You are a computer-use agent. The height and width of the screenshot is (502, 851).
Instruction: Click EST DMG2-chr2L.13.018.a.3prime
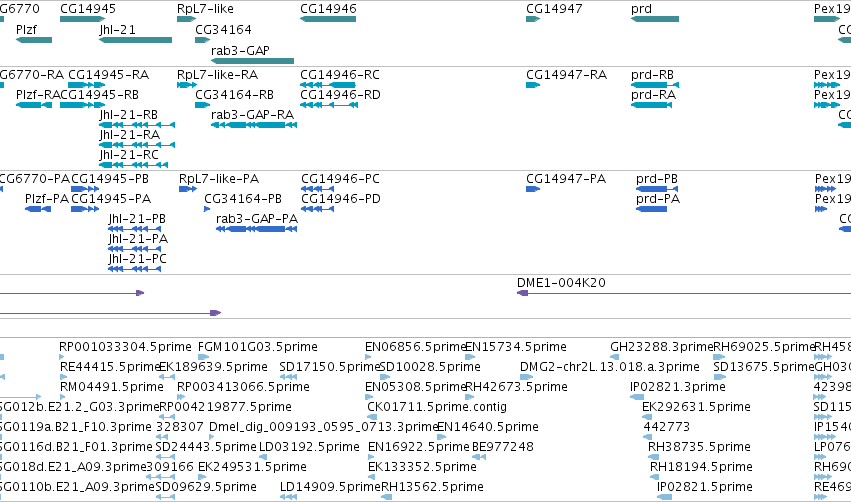point(609,367)
